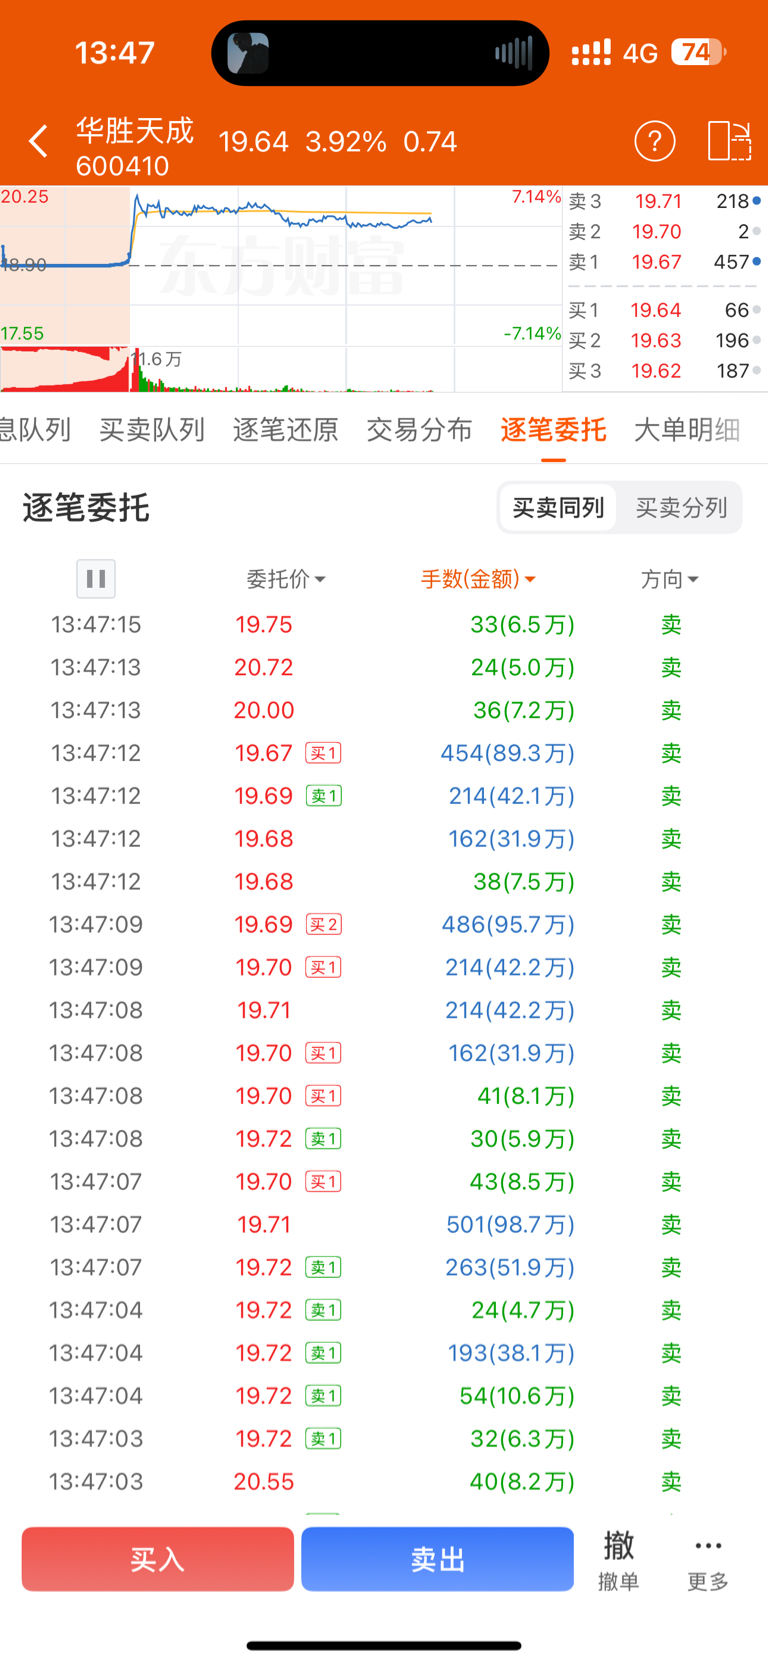The width and height of the screenshot is (768, 1665).
Task: Sort by the 委托价 column dropdown
Action: tap(286, 579)
